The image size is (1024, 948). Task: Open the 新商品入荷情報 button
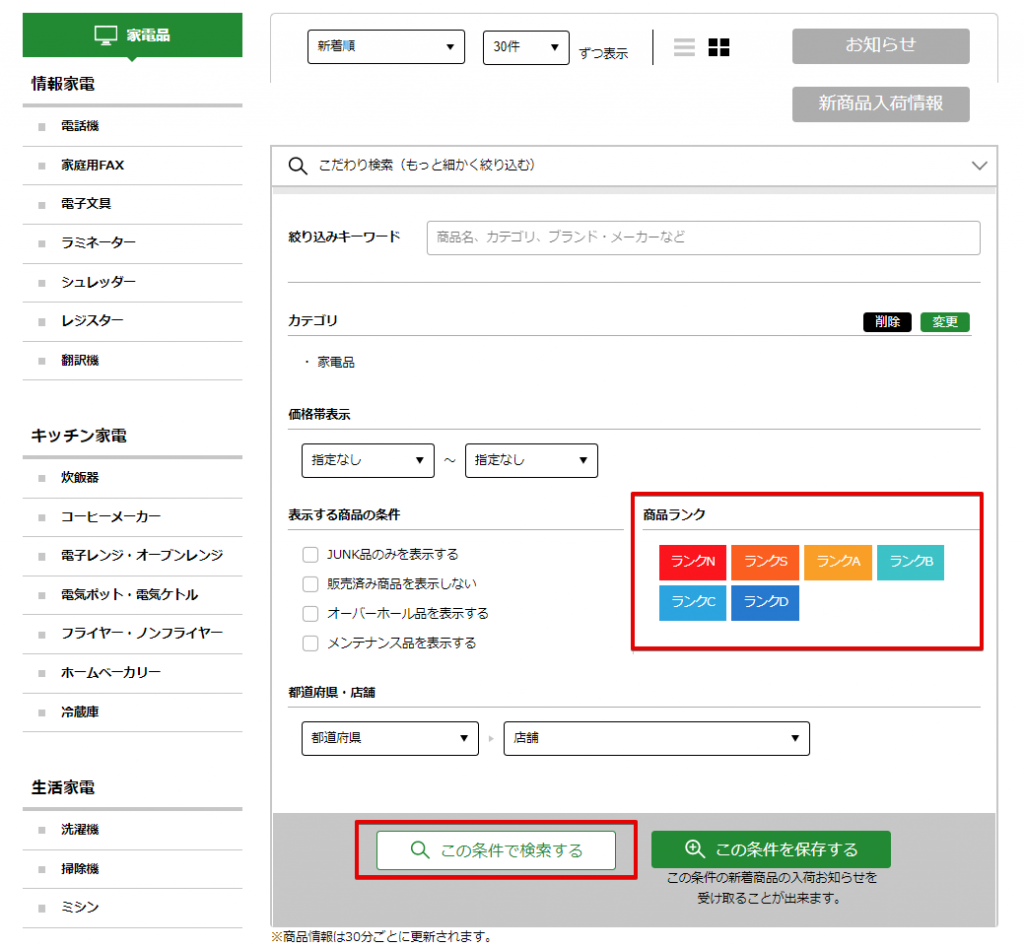click(880, 103)
